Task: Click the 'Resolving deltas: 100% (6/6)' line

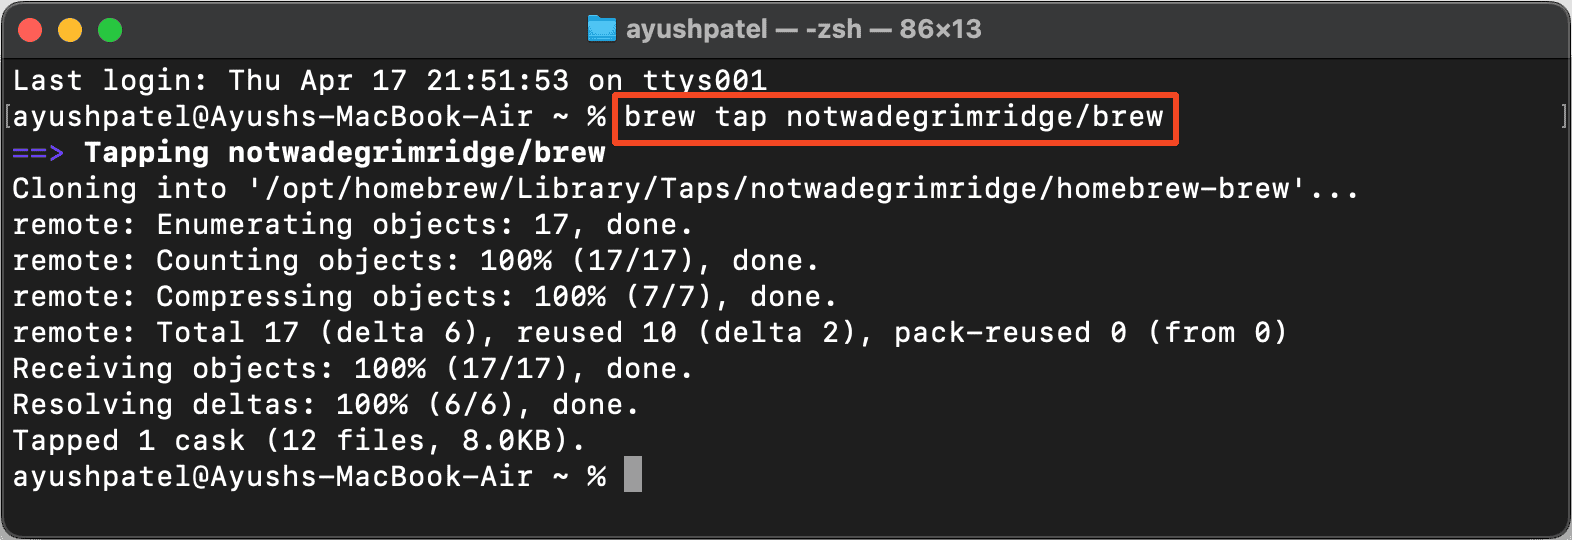Action: pos(325,405)
